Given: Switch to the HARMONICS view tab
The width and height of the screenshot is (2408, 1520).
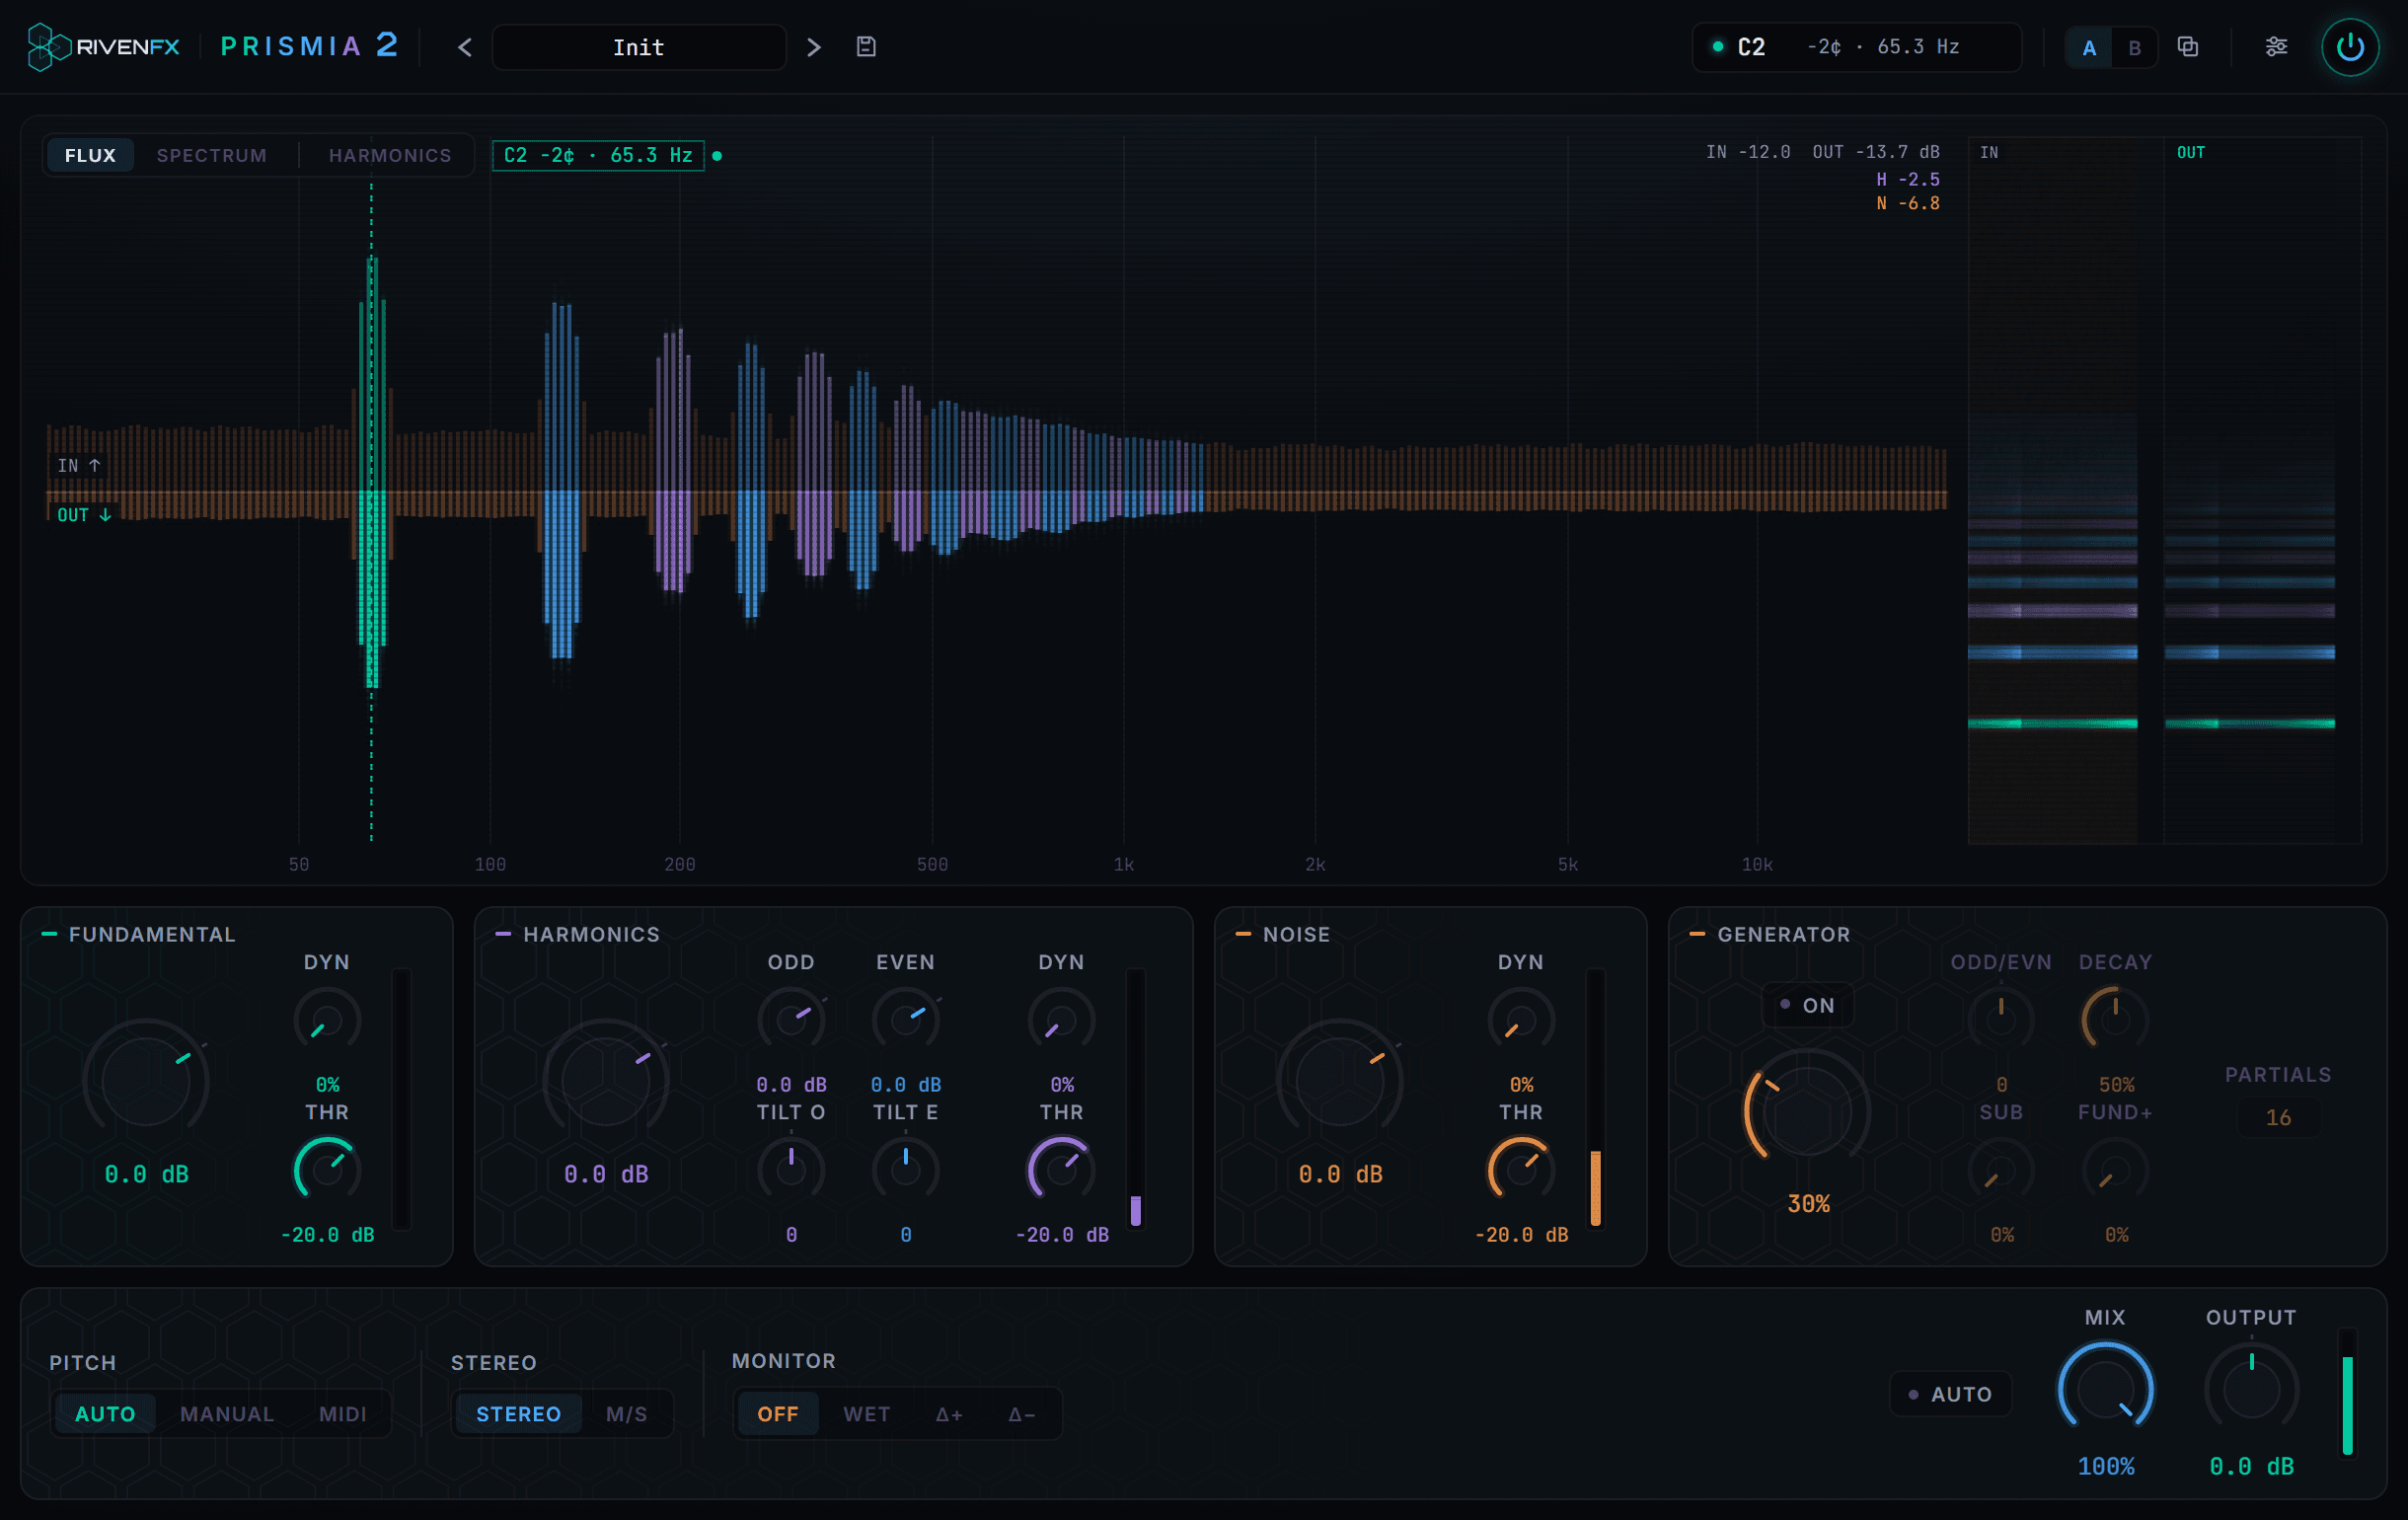Looking at the screenshot, I should point(390,155).
